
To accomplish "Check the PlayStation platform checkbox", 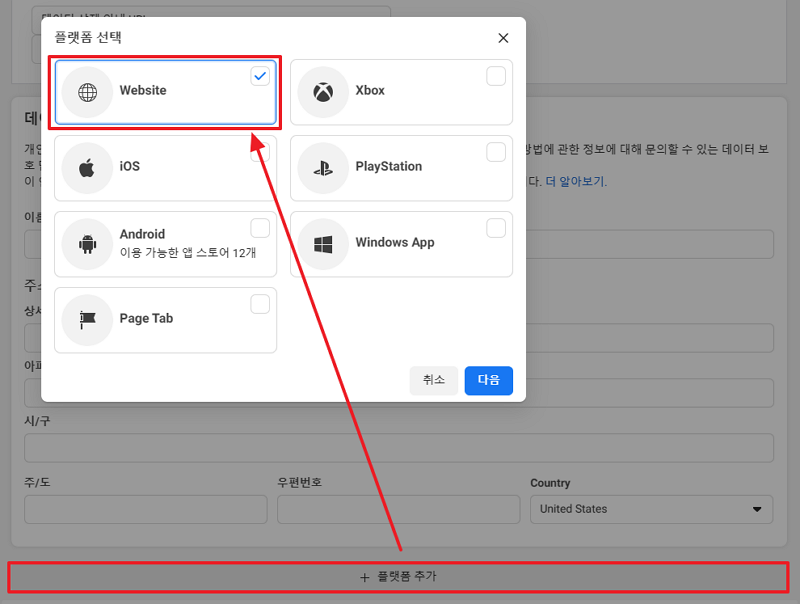I will (496, 152).
